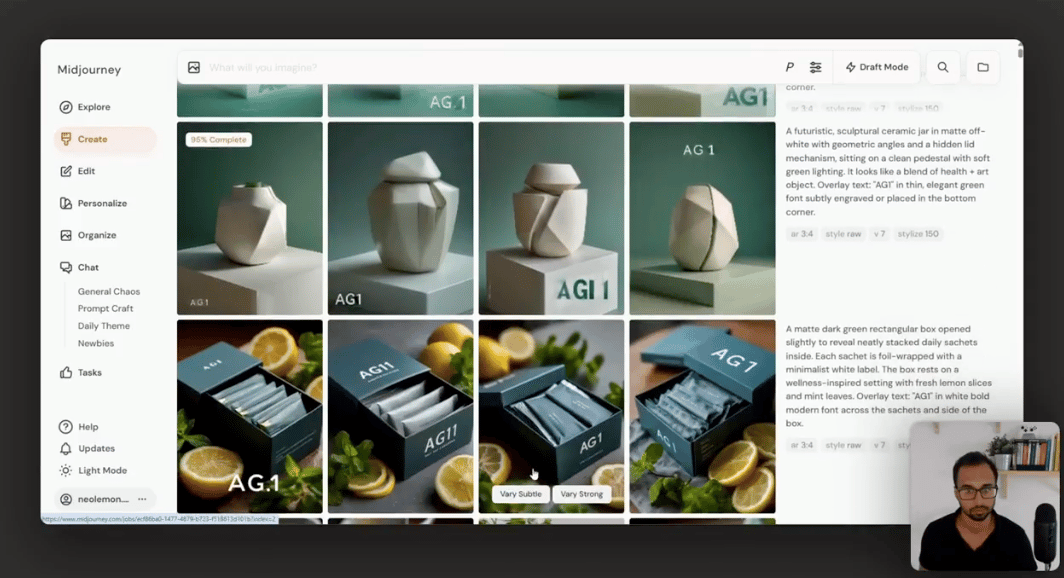The width and height of the screenshot is (1064, 578).
Task: Click the Tasks thumbs-up icon
Action: click(66, 372)
